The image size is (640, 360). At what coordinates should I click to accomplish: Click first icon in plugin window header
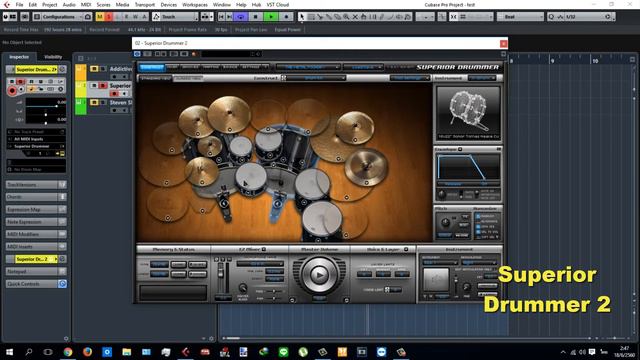click(x=137, y=54)
